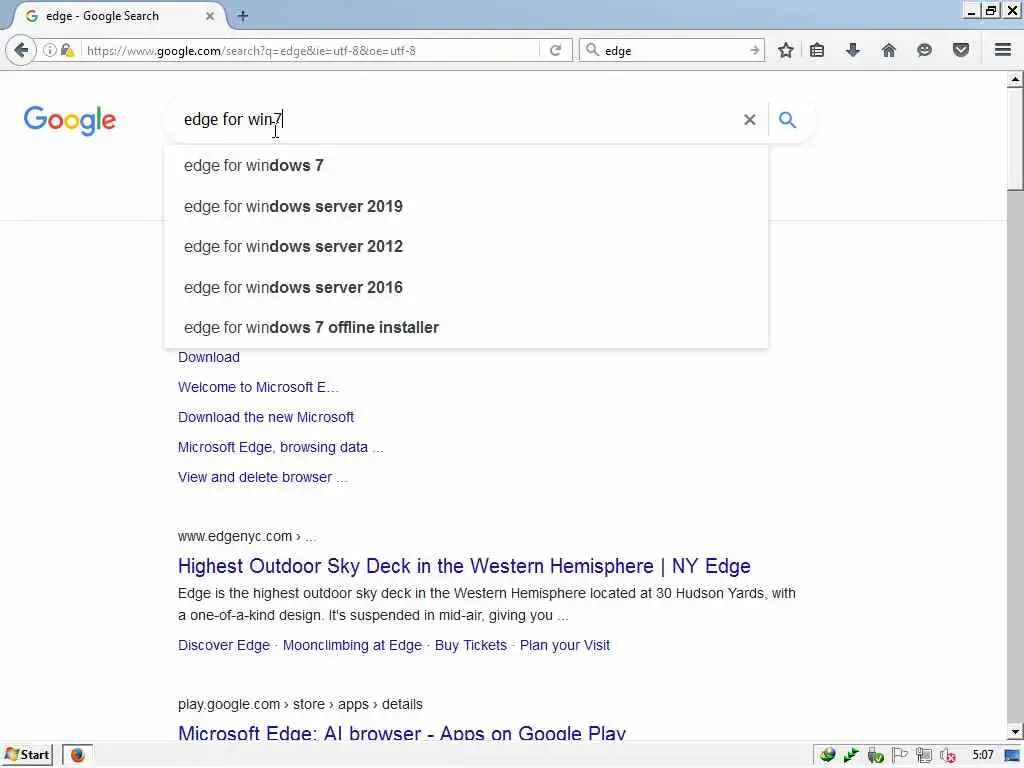Click the scrollbar up arrow
Image resolution: width=1024 pixels, height=768 pixels.
click(1014, 80)
